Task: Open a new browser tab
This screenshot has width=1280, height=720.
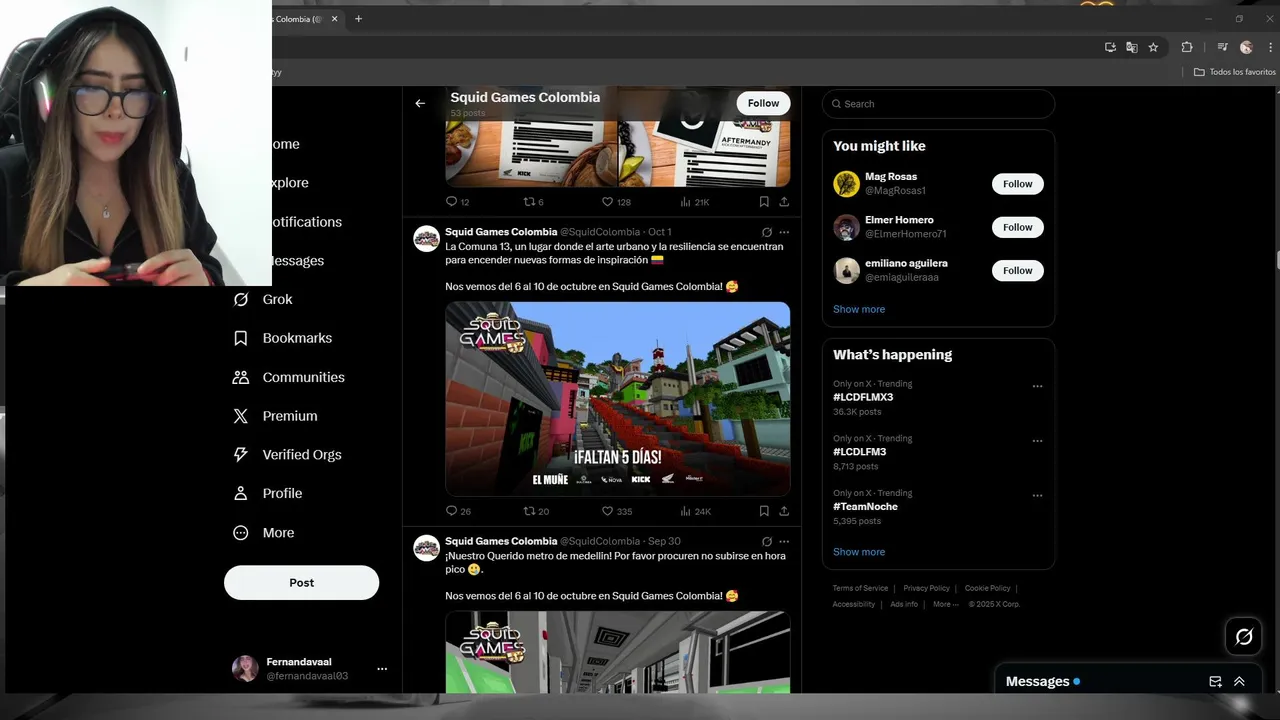Action: [358, 19]
